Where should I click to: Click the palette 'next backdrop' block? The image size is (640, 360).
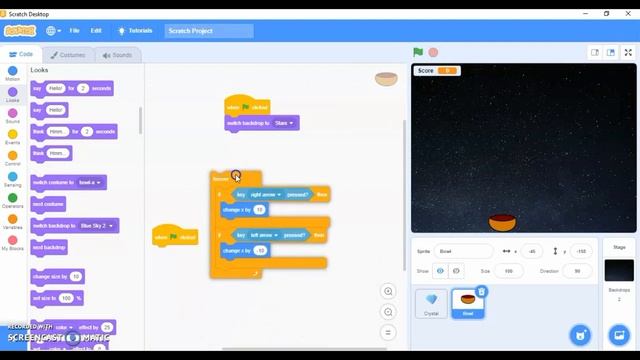49,247
